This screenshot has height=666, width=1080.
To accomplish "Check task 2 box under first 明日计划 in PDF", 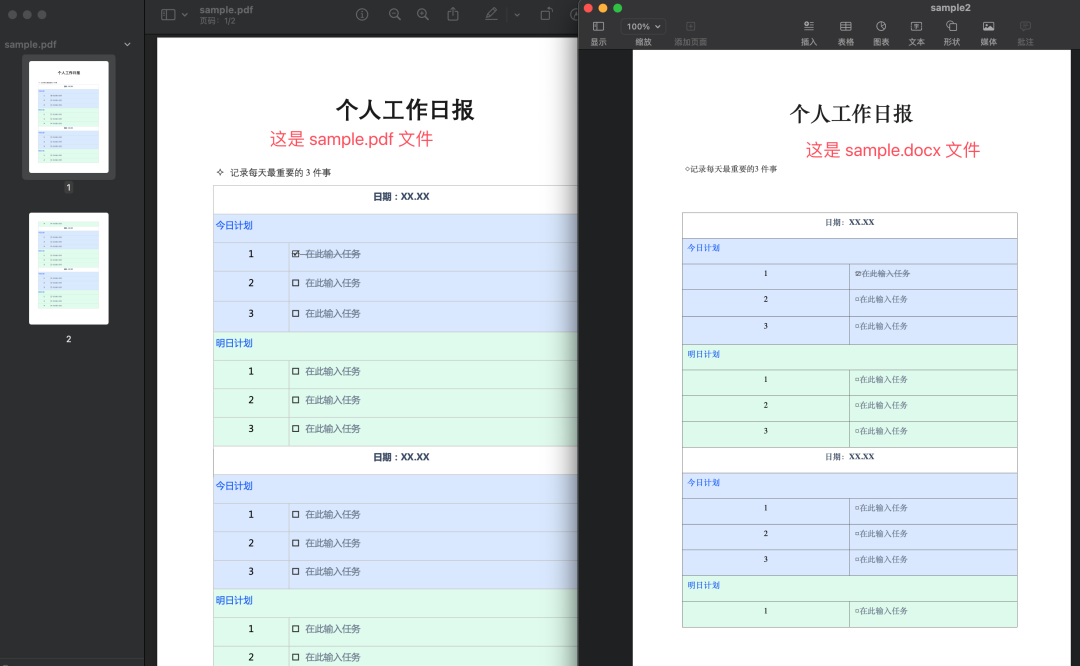I will click(x=295, y=400).
